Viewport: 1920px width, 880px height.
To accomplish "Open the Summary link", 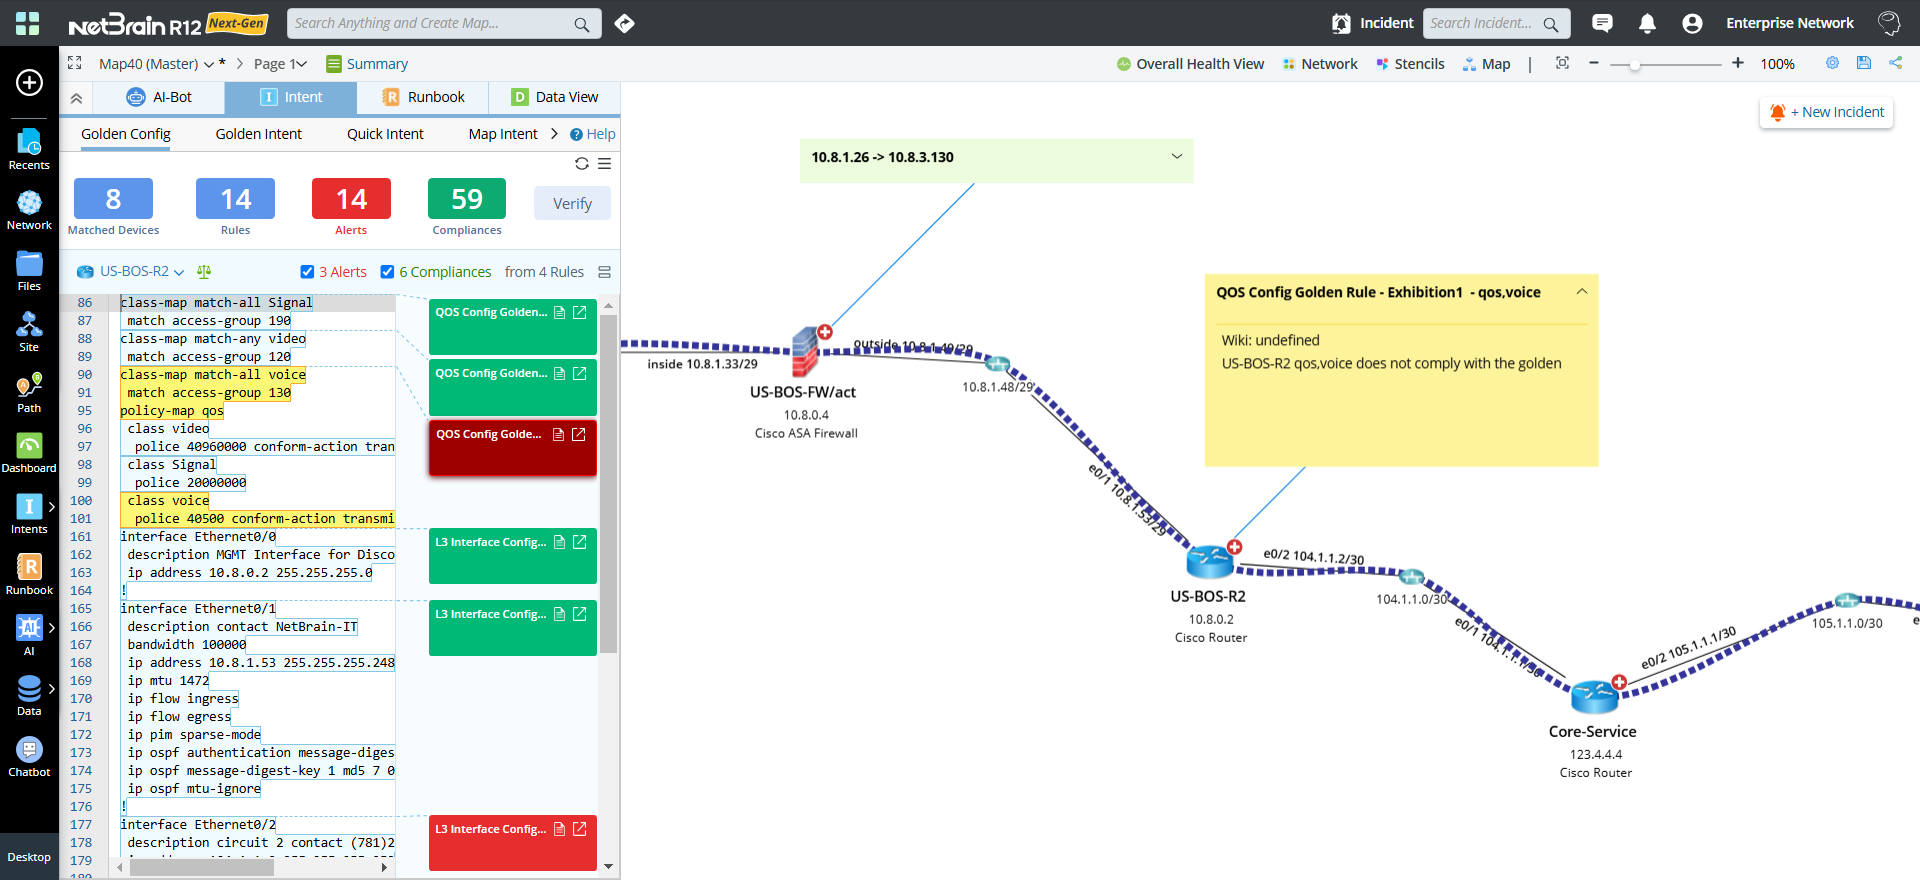I will [367, 63].
